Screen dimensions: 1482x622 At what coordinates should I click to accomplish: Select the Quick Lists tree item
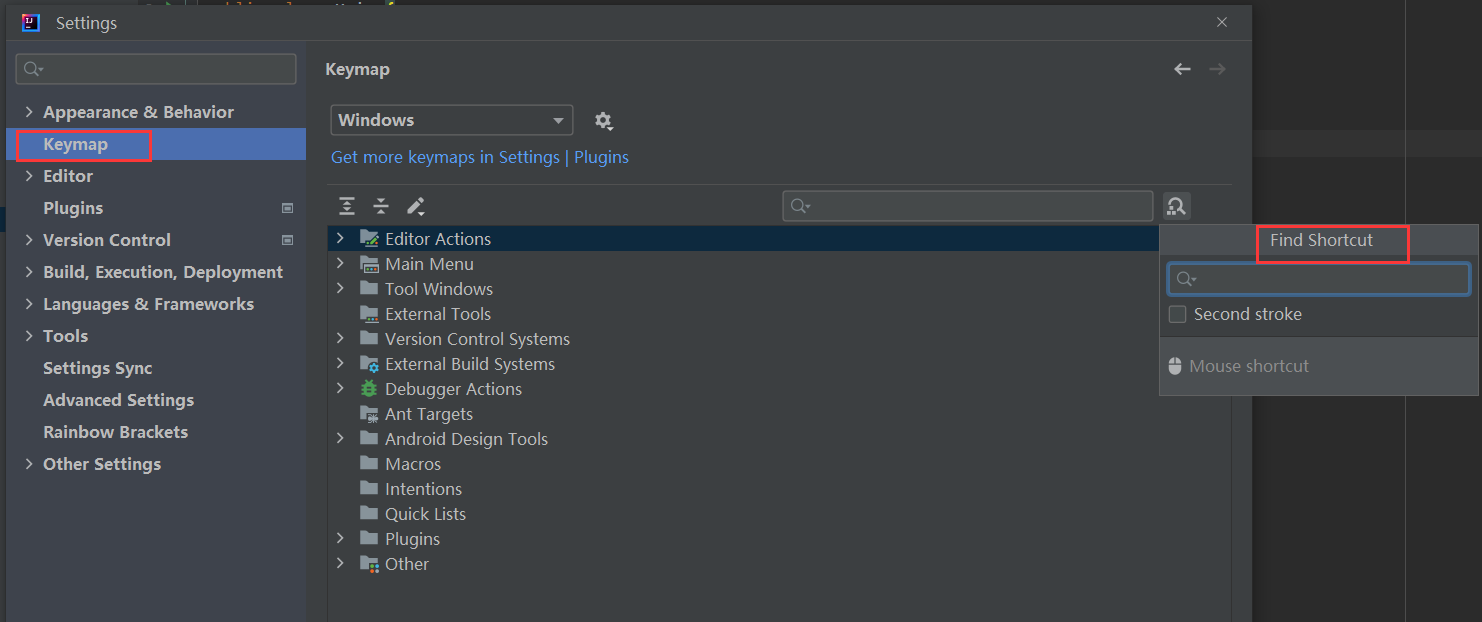point(425,514)
